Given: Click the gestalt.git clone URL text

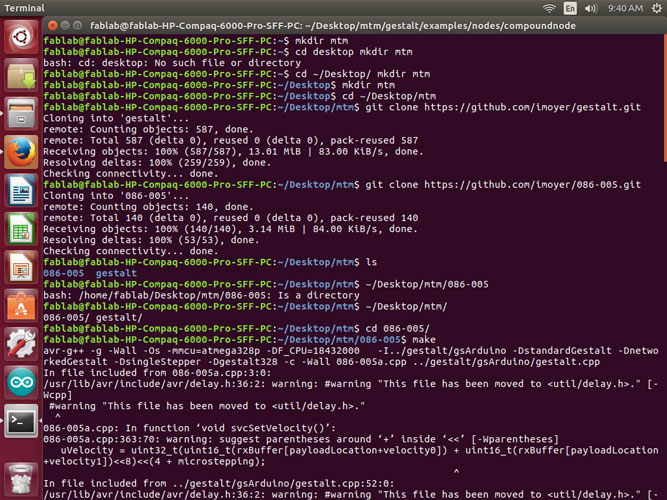Looking at the screenshot, I should (532, 107).
